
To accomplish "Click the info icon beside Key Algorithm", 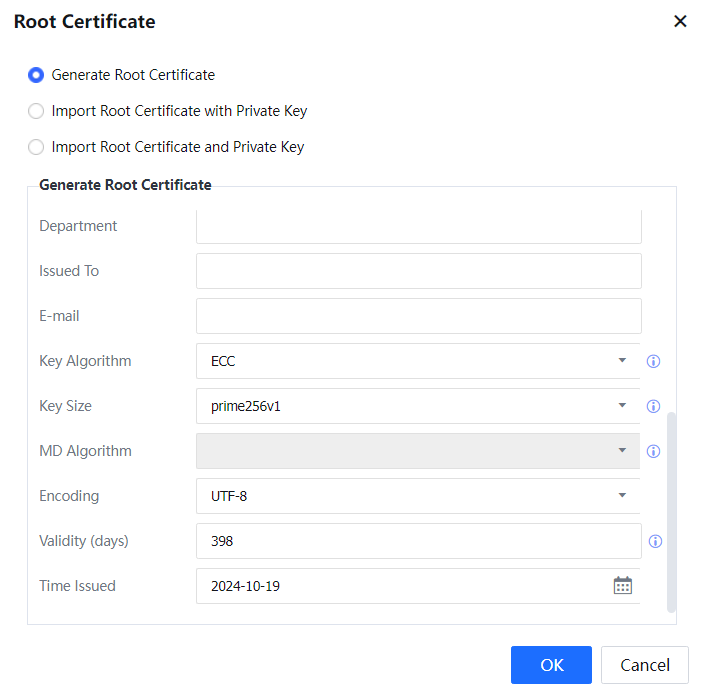I will [654, 361].
